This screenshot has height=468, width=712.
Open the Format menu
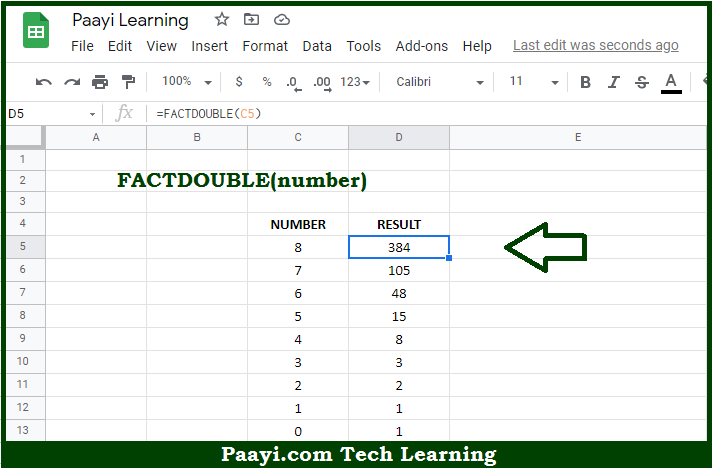click(x=265, y=46)
